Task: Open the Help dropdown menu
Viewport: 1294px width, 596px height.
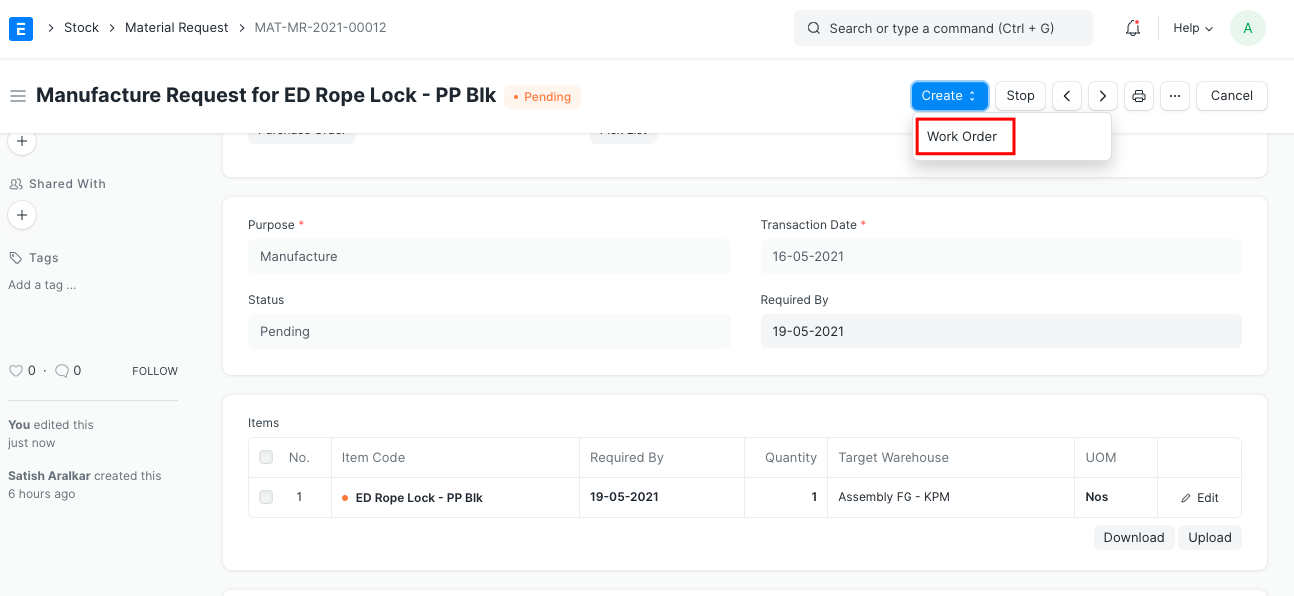Action: (x=1192, y=28)
